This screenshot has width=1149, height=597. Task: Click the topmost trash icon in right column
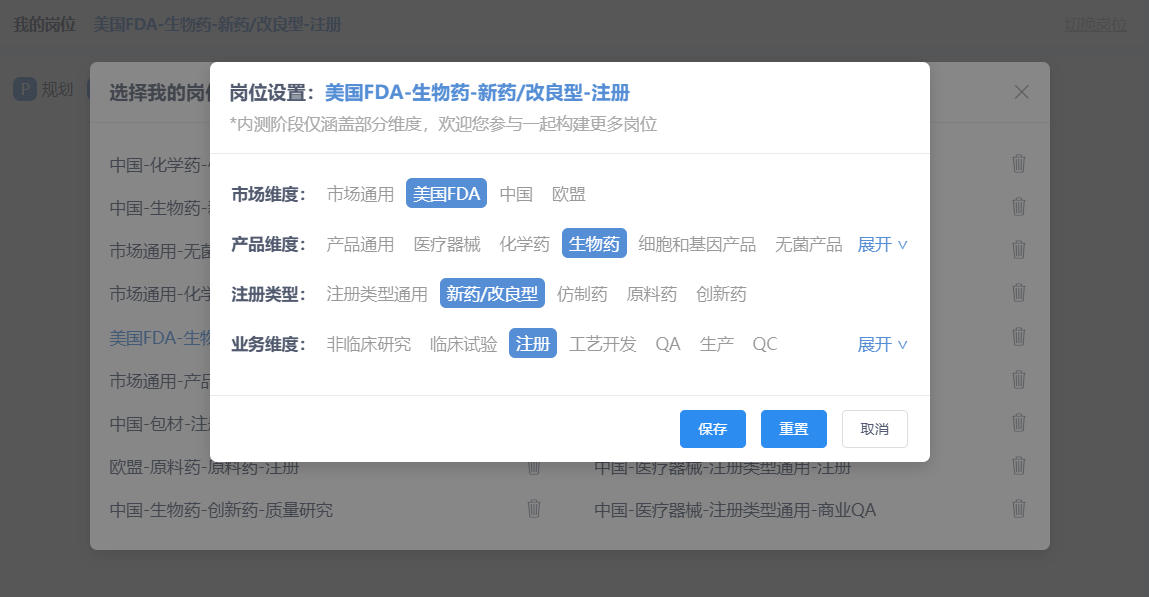pos(1018,164)
